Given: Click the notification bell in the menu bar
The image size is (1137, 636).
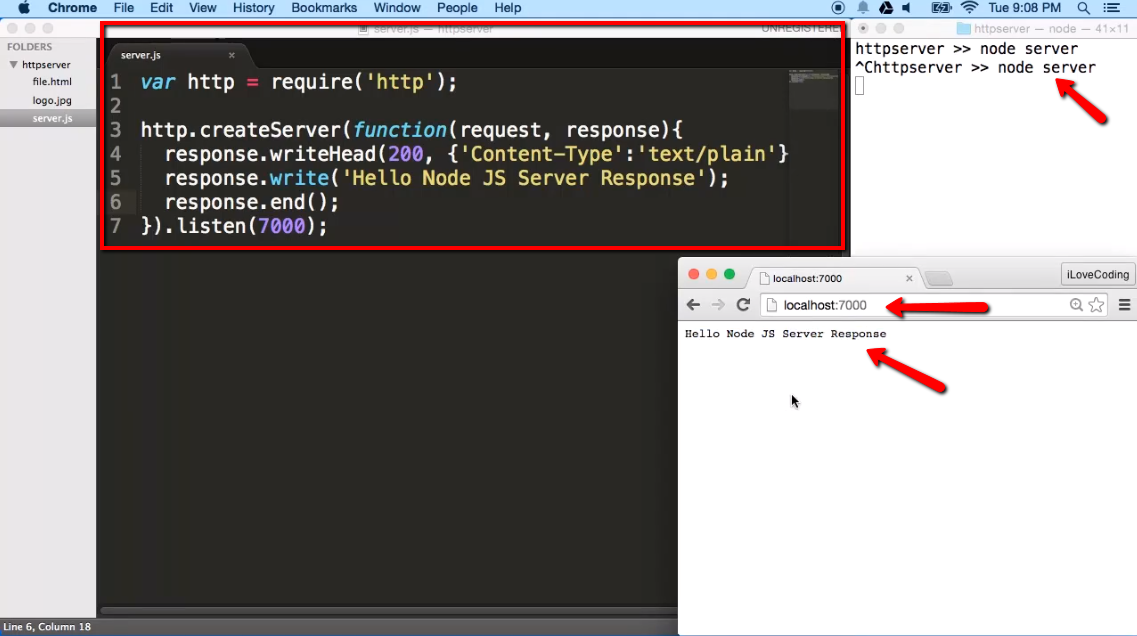Looking at the screenshot, I should (x=862, y=8).
